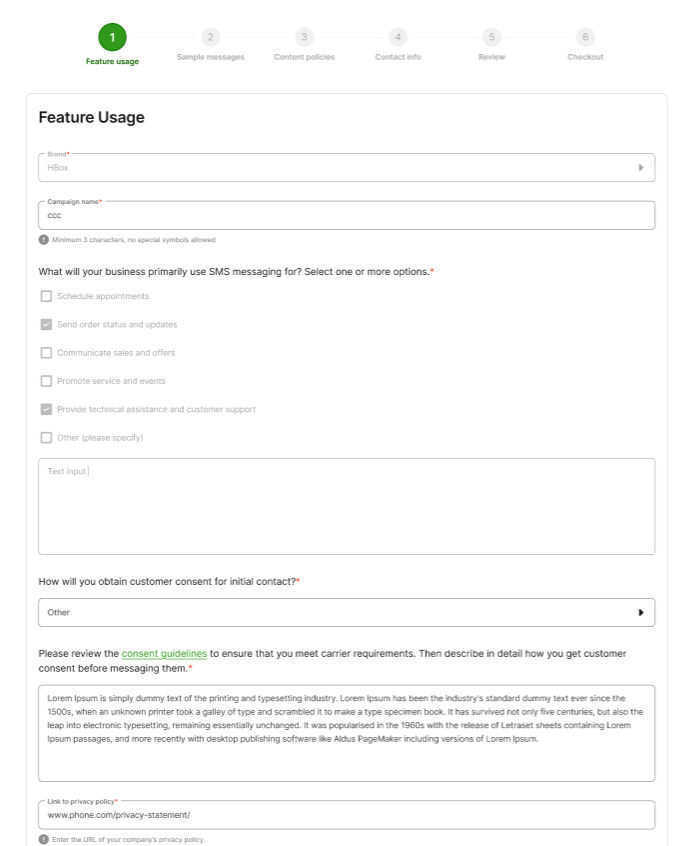Expand the Brand dropdown arrow

tap(640, 168)
